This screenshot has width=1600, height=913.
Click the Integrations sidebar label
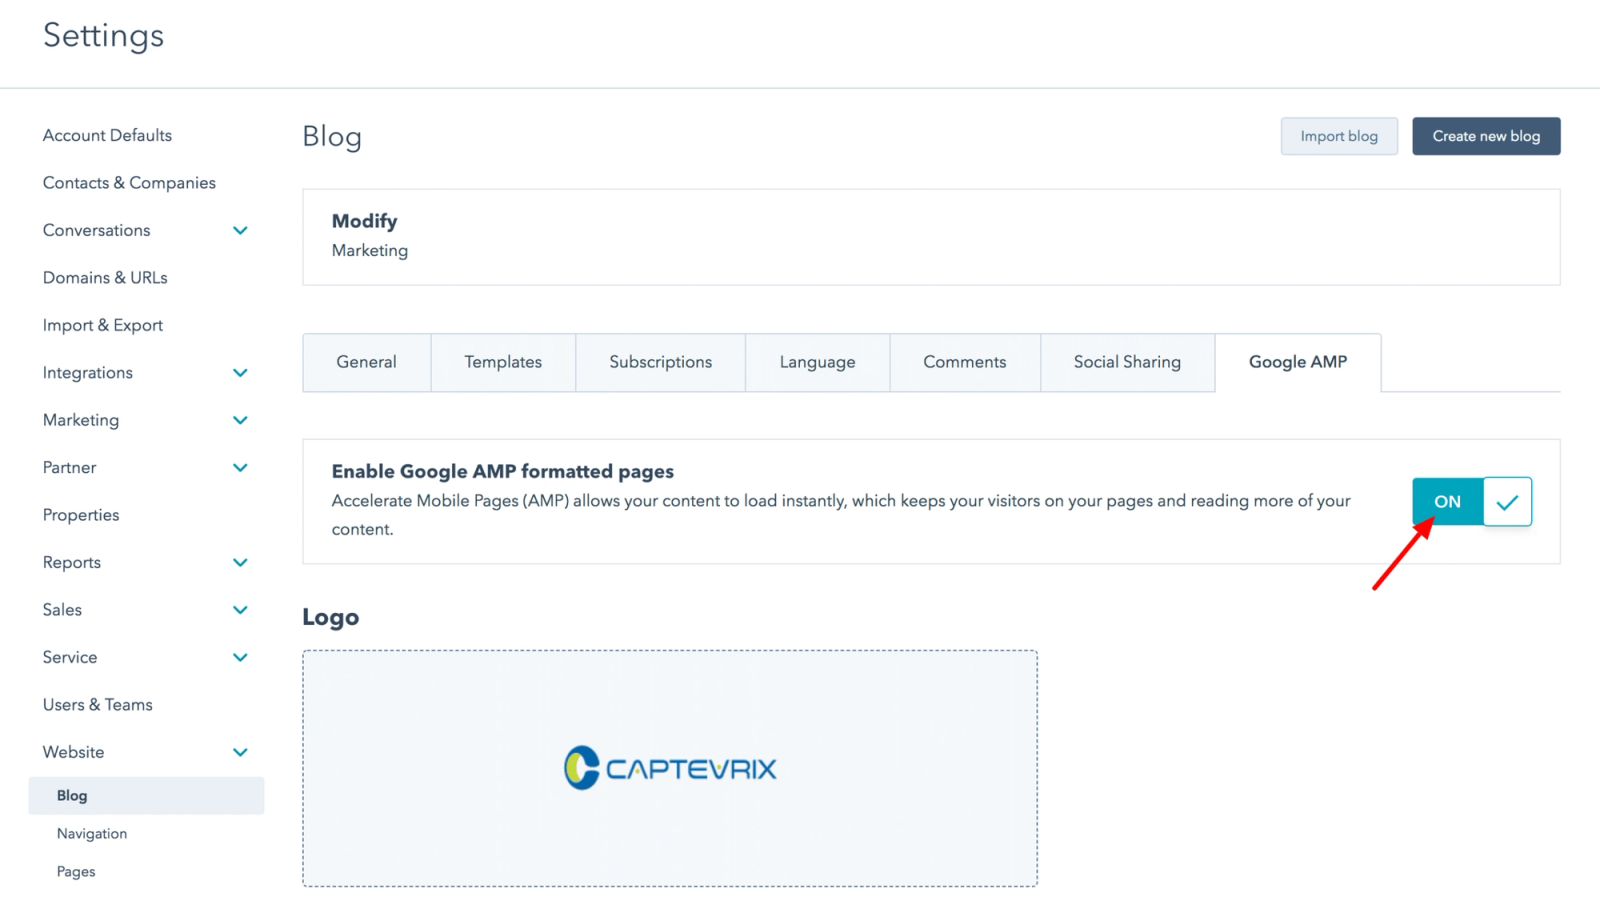pyautogui.click(x=88, y=373)
